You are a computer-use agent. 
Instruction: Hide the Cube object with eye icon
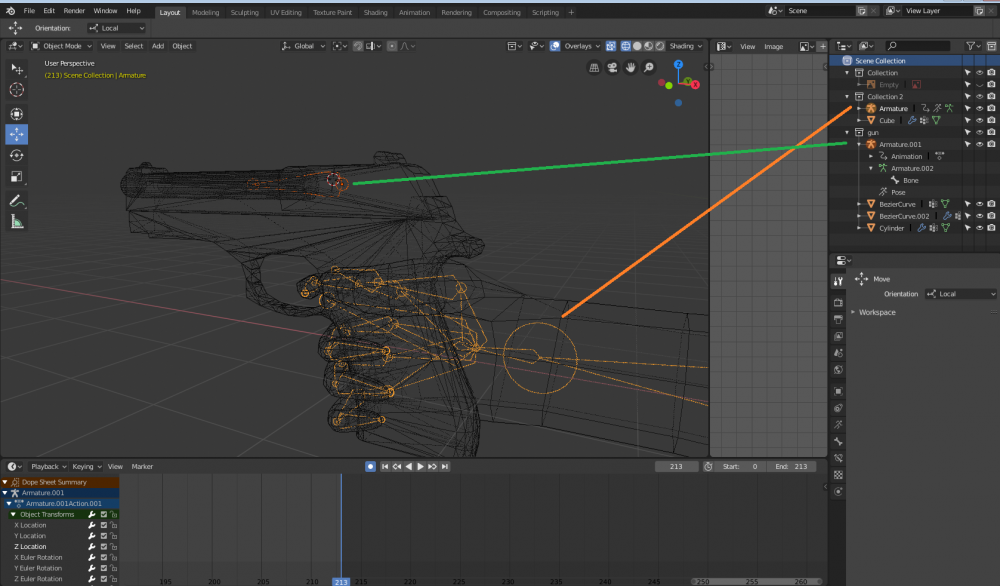point(980,120)
